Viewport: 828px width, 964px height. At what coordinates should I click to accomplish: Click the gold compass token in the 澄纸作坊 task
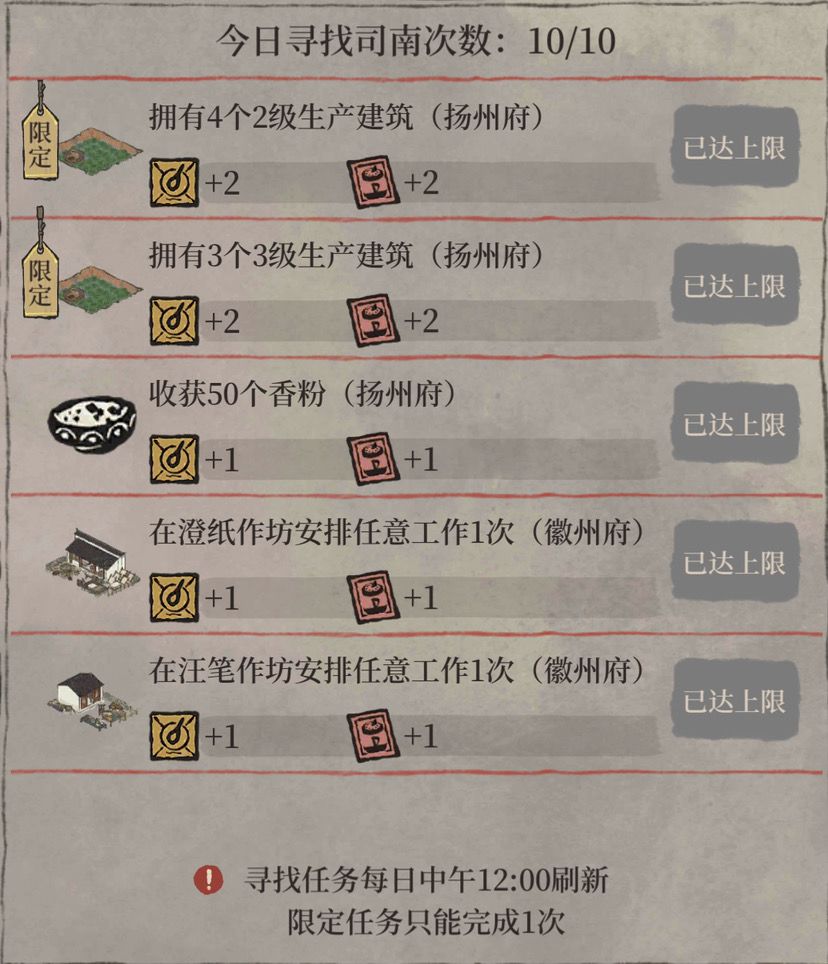(x=175, y=597)
